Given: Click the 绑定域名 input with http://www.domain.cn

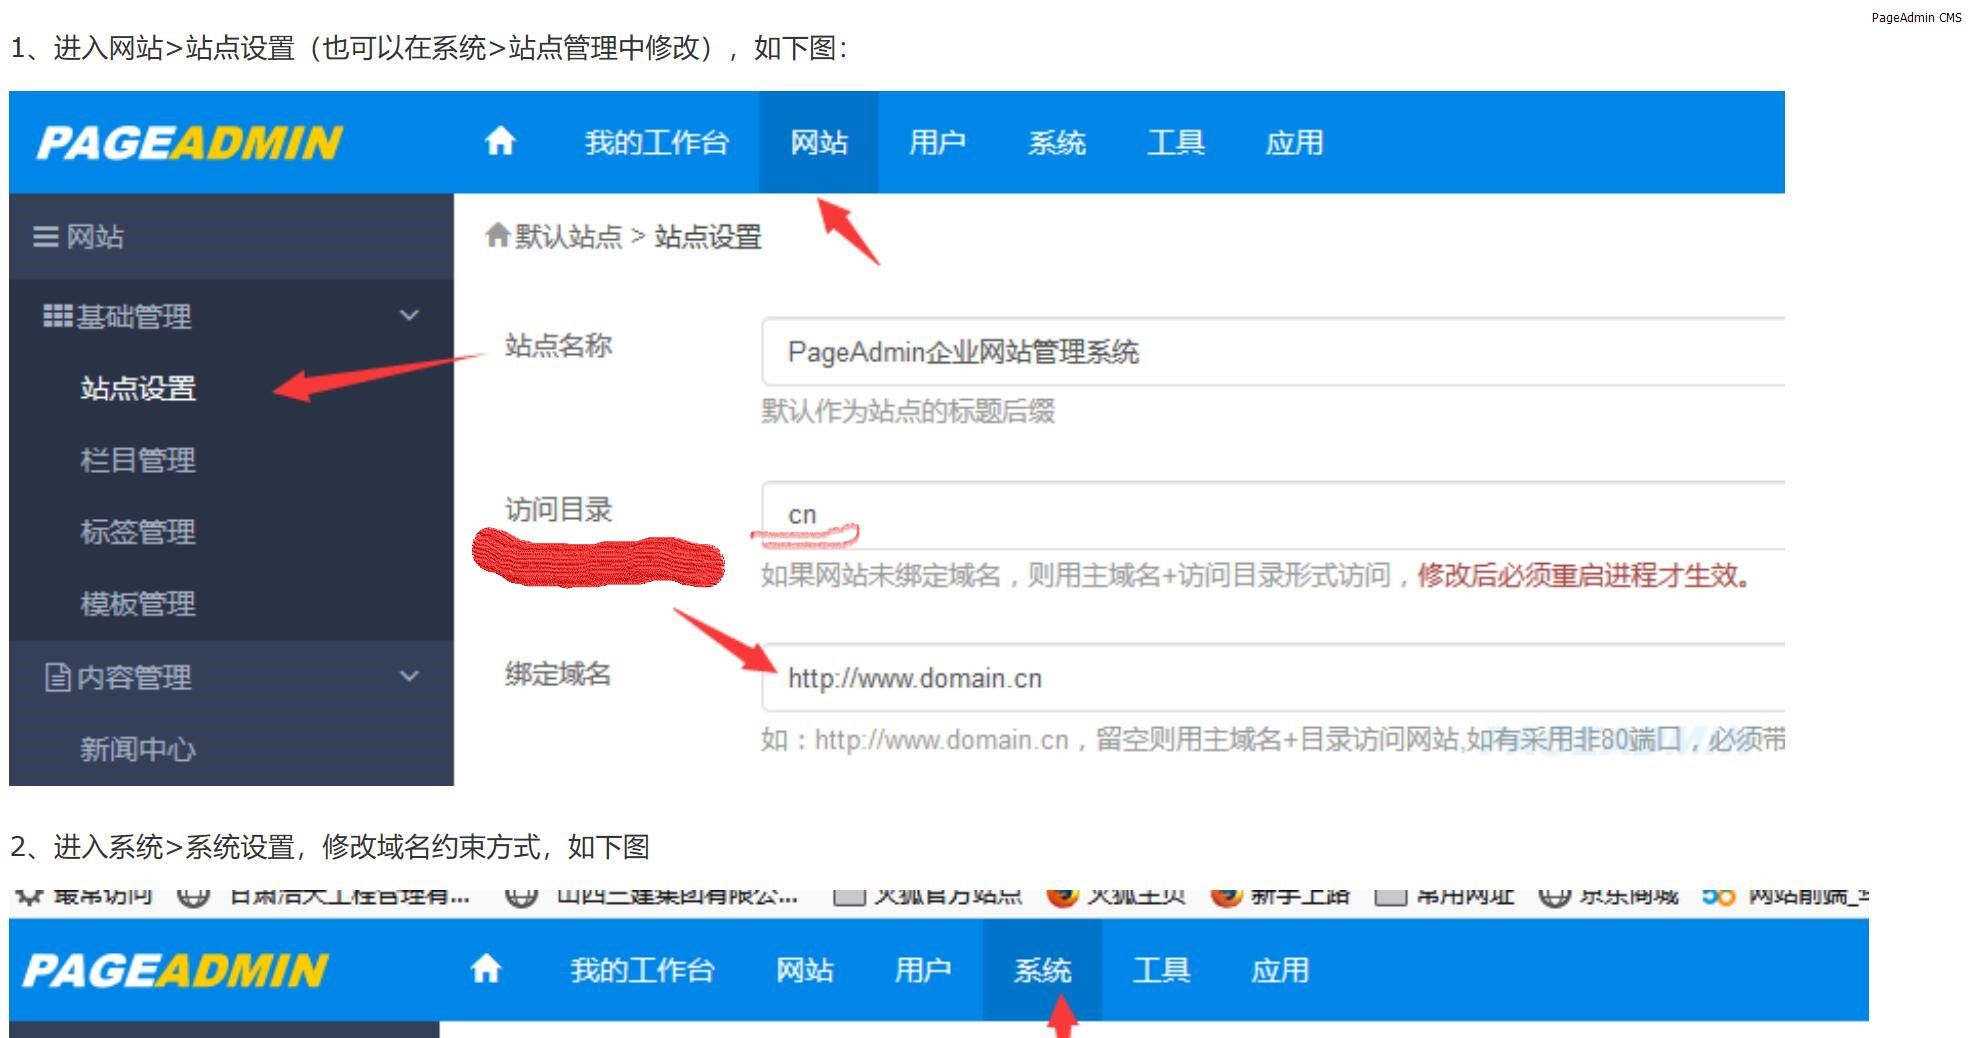Looking at the screenshot, I should click(1273, 678).
